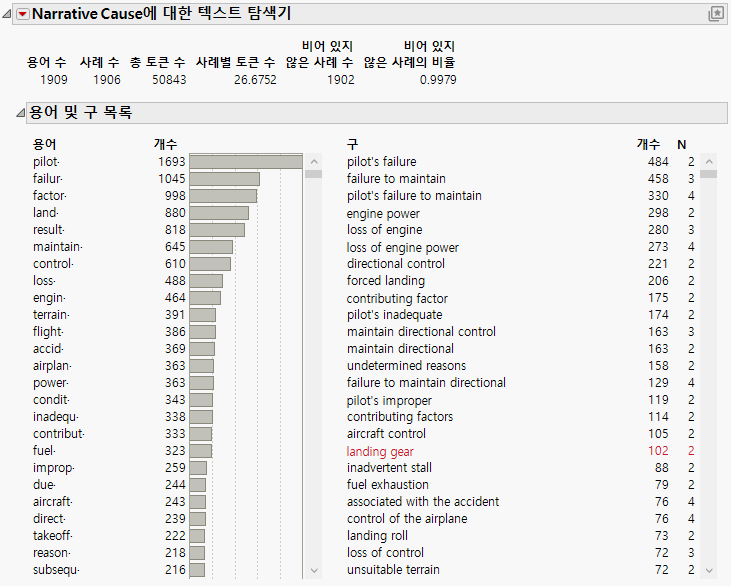Select the term 'fuel·'
Screen dimensions: 731x586
point(44,451)
